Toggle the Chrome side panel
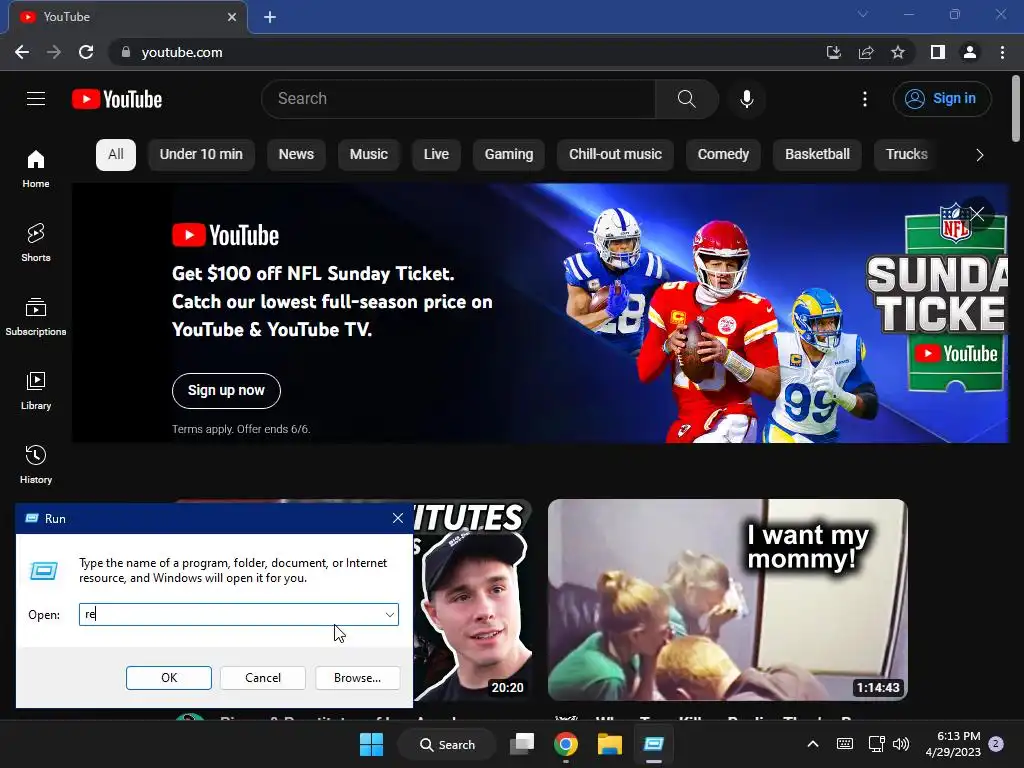Screen dimensions: 1024x768 point(938,52)
